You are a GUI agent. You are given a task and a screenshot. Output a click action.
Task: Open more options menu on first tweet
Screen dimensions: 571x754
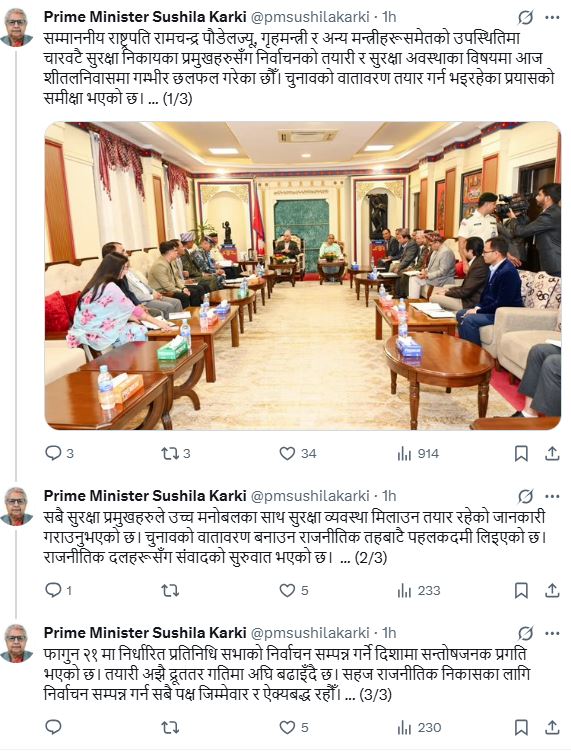(x=552, y=18)
